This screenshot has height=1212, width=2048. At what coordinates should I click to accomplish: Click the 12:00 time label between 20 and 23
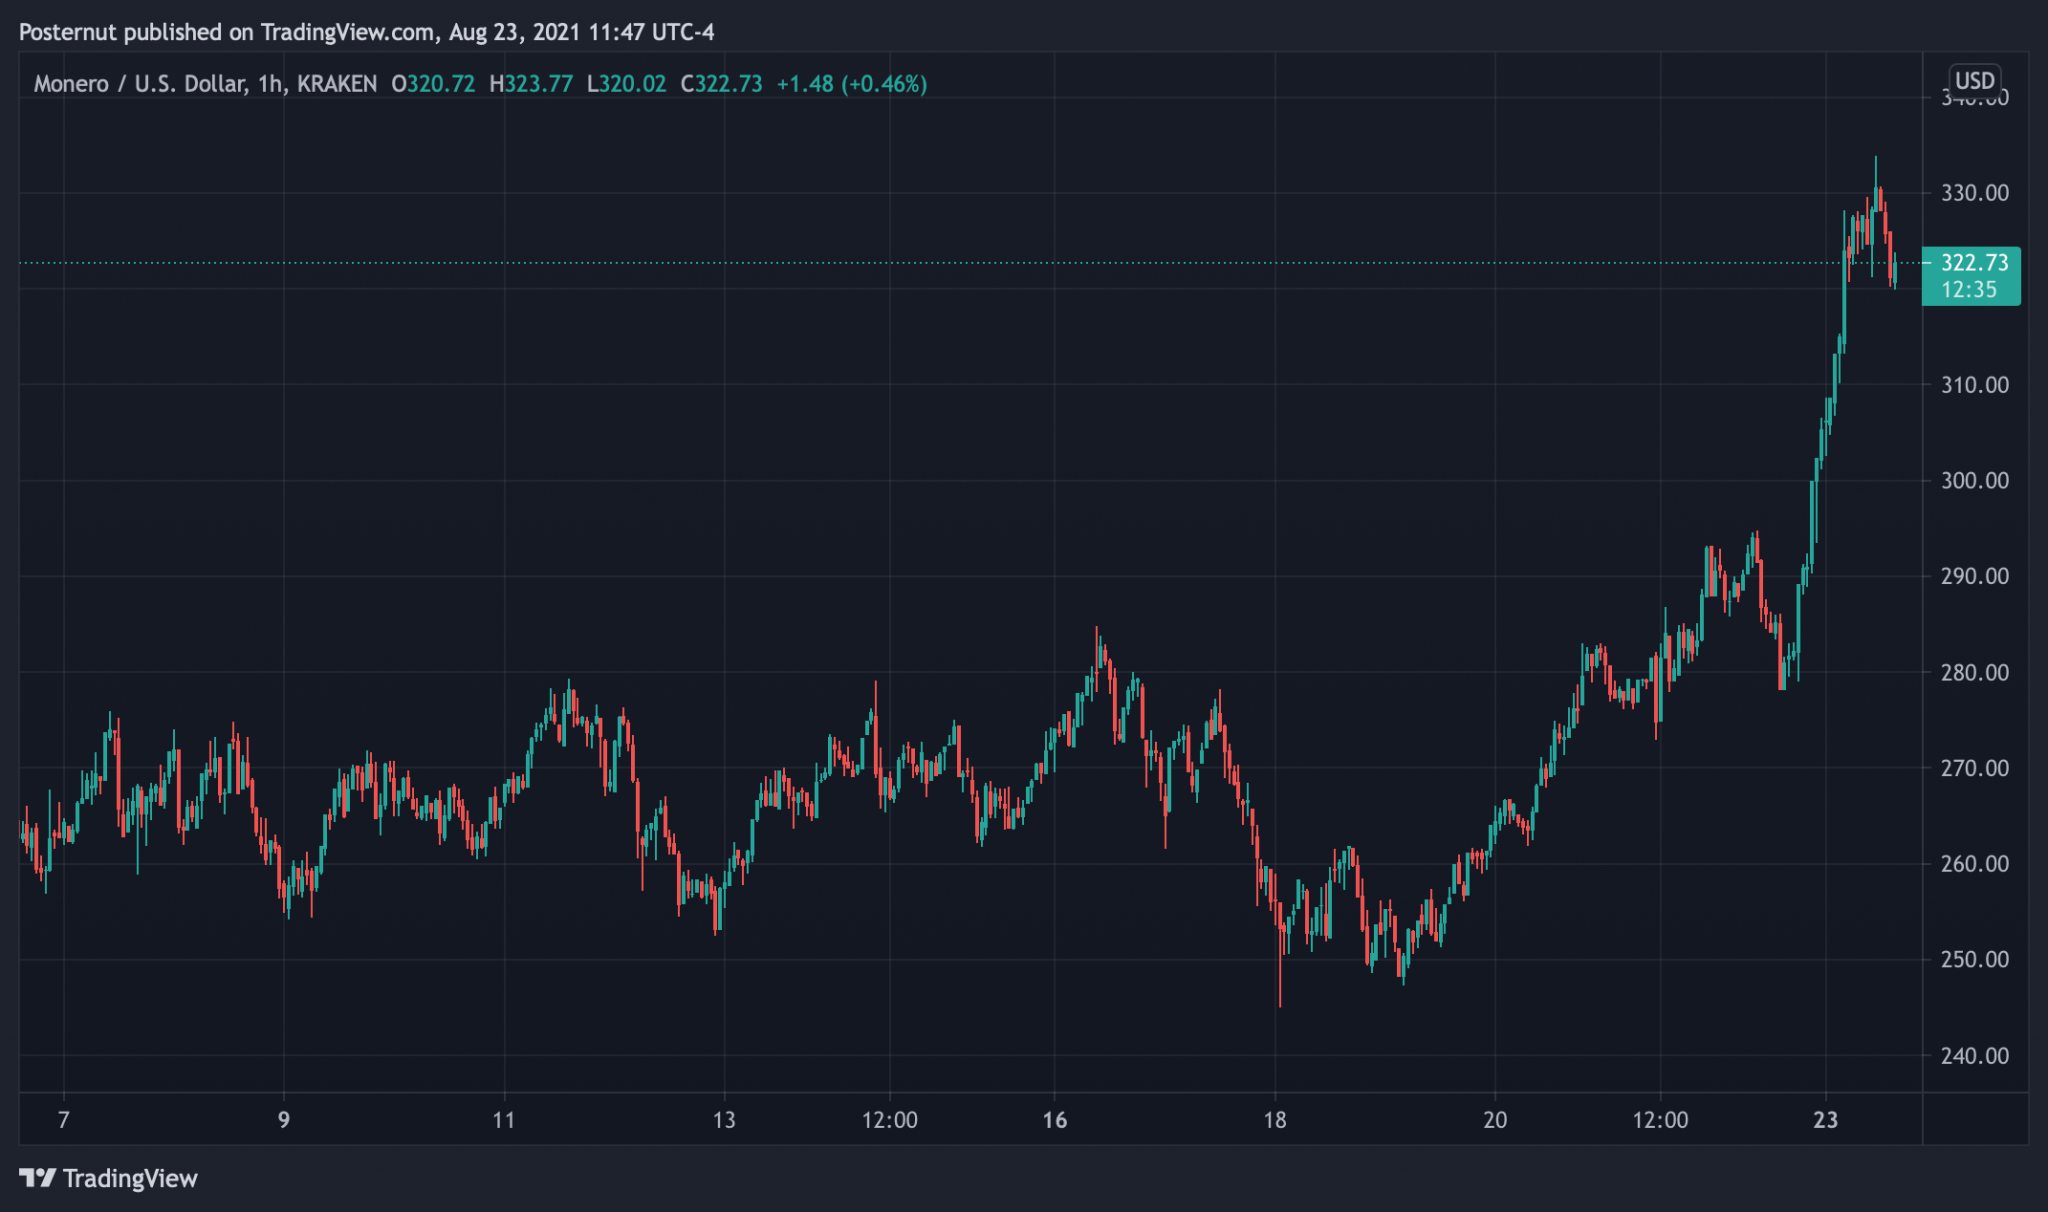[1661, 1120]
